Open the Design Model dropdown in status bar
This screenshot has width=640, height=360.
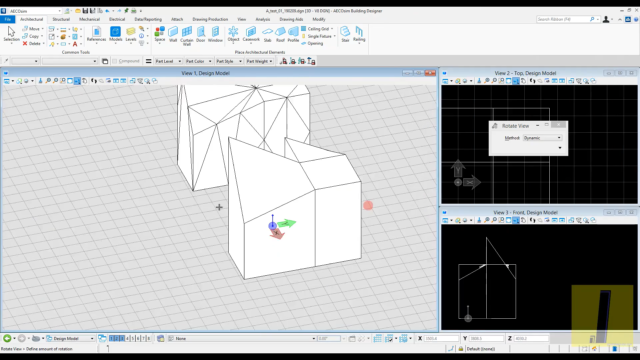point(70,338)
